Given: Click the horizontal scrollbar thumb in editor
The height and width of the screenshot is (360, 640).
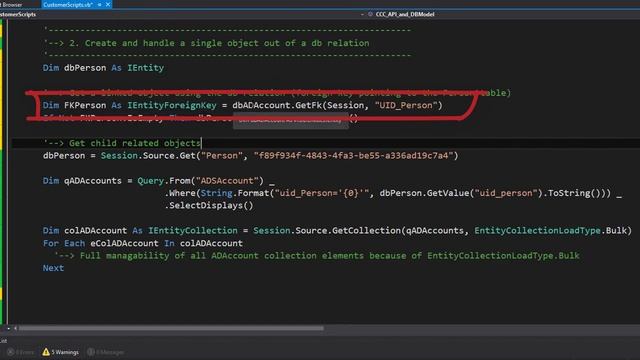Looking at the screenshot, I should (171, 328).
